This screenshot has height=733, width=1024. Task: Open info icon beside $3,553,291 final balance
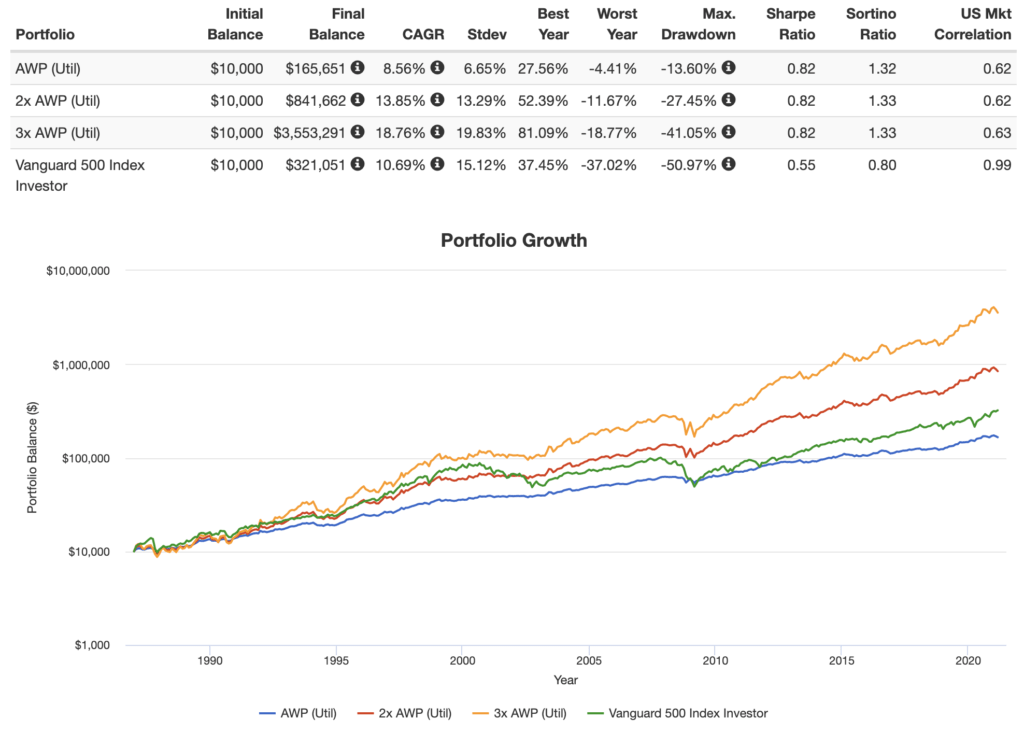pyautogui.click(x=358, y=132)
